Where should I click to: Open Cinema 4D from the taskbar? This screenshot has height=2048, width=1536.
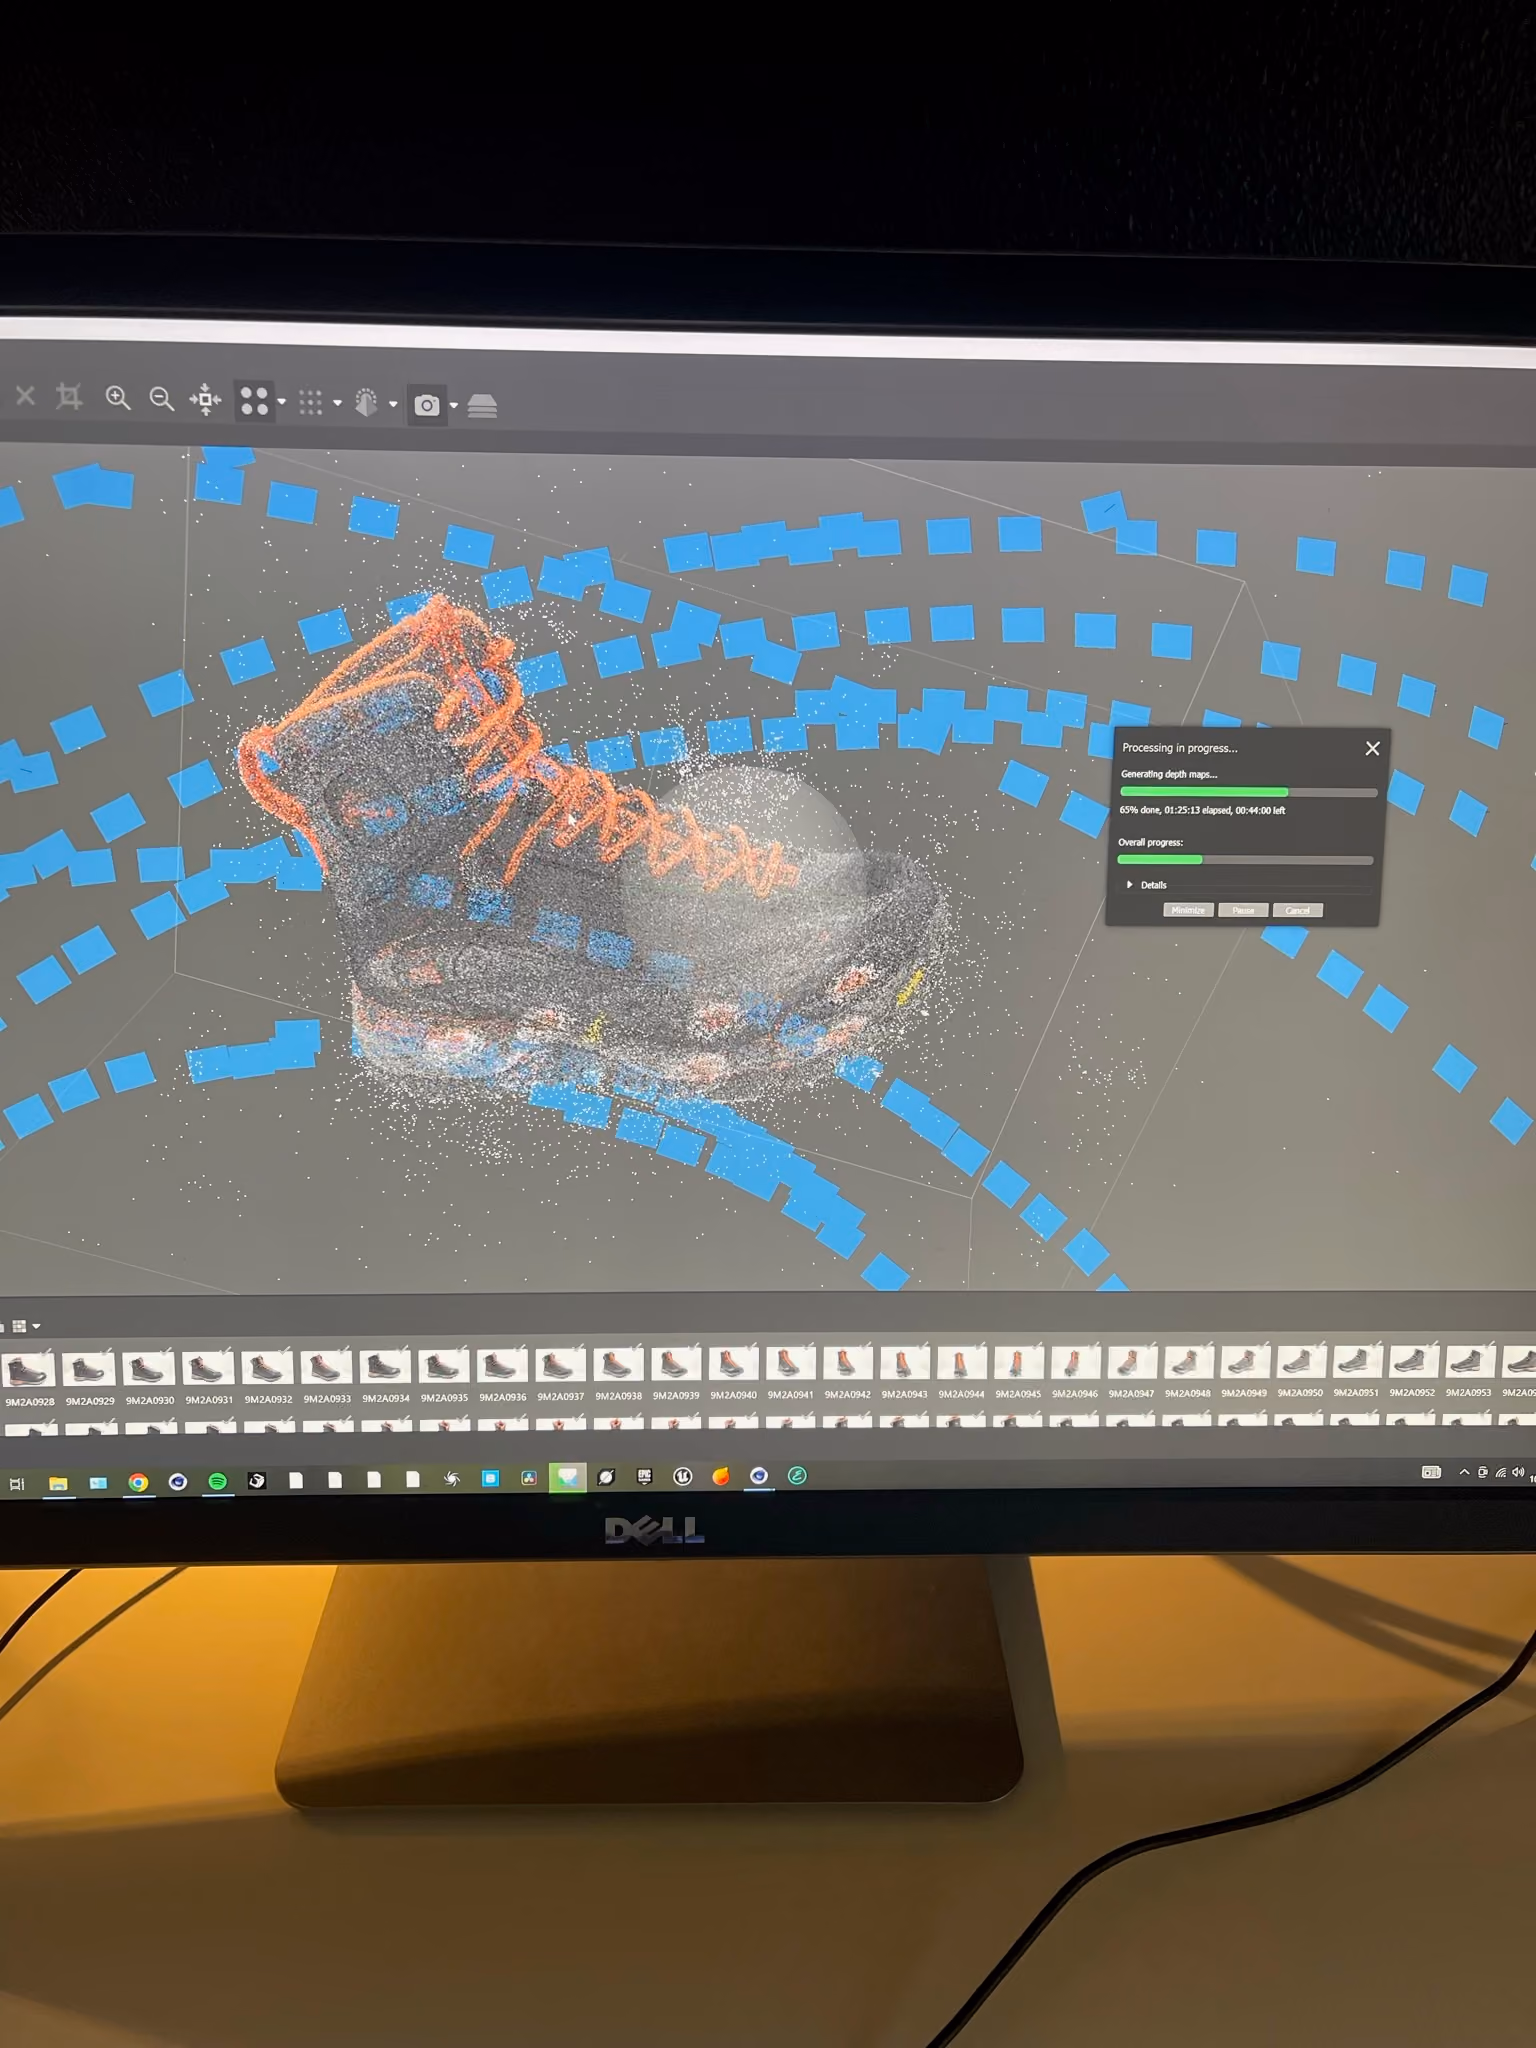177,1482
